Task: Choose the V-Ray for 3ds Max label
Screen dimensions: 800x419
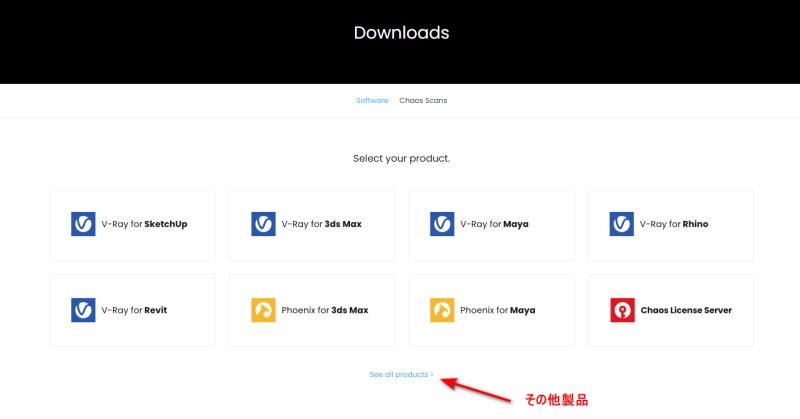Action: pos(321,224)
